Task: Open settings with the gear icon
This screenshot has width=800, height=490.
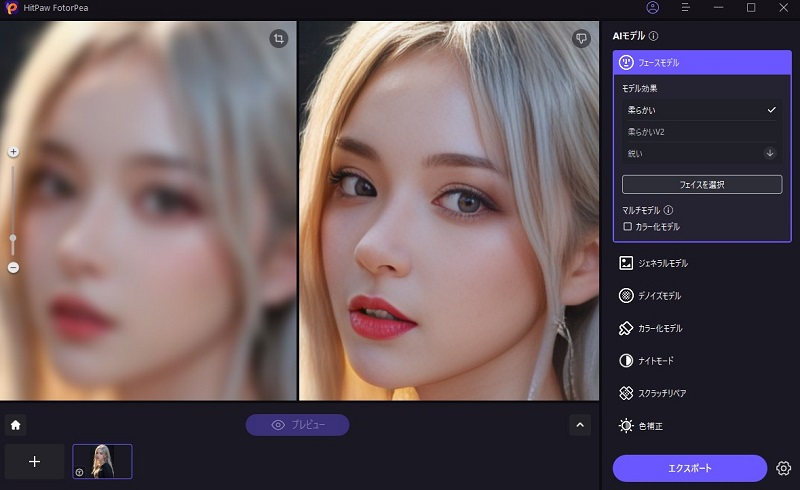Action: tap(784, 468)
